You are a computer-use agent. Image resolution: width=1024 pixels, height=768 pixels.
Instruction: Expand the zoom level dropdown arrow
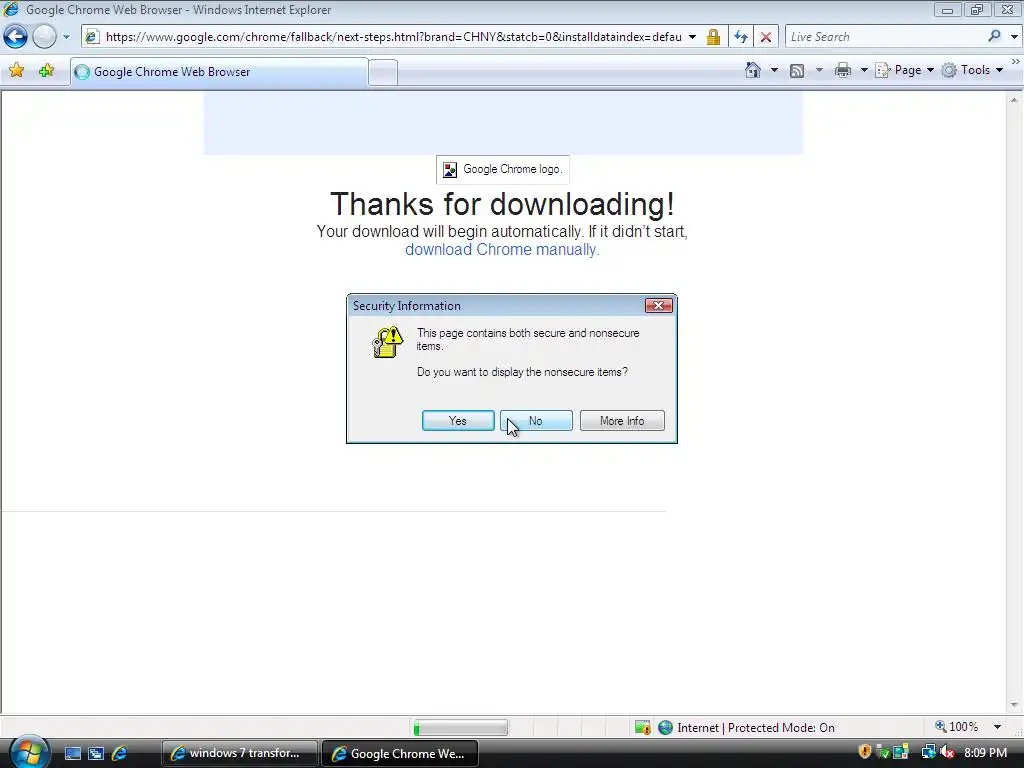click(x=997, y=727)
